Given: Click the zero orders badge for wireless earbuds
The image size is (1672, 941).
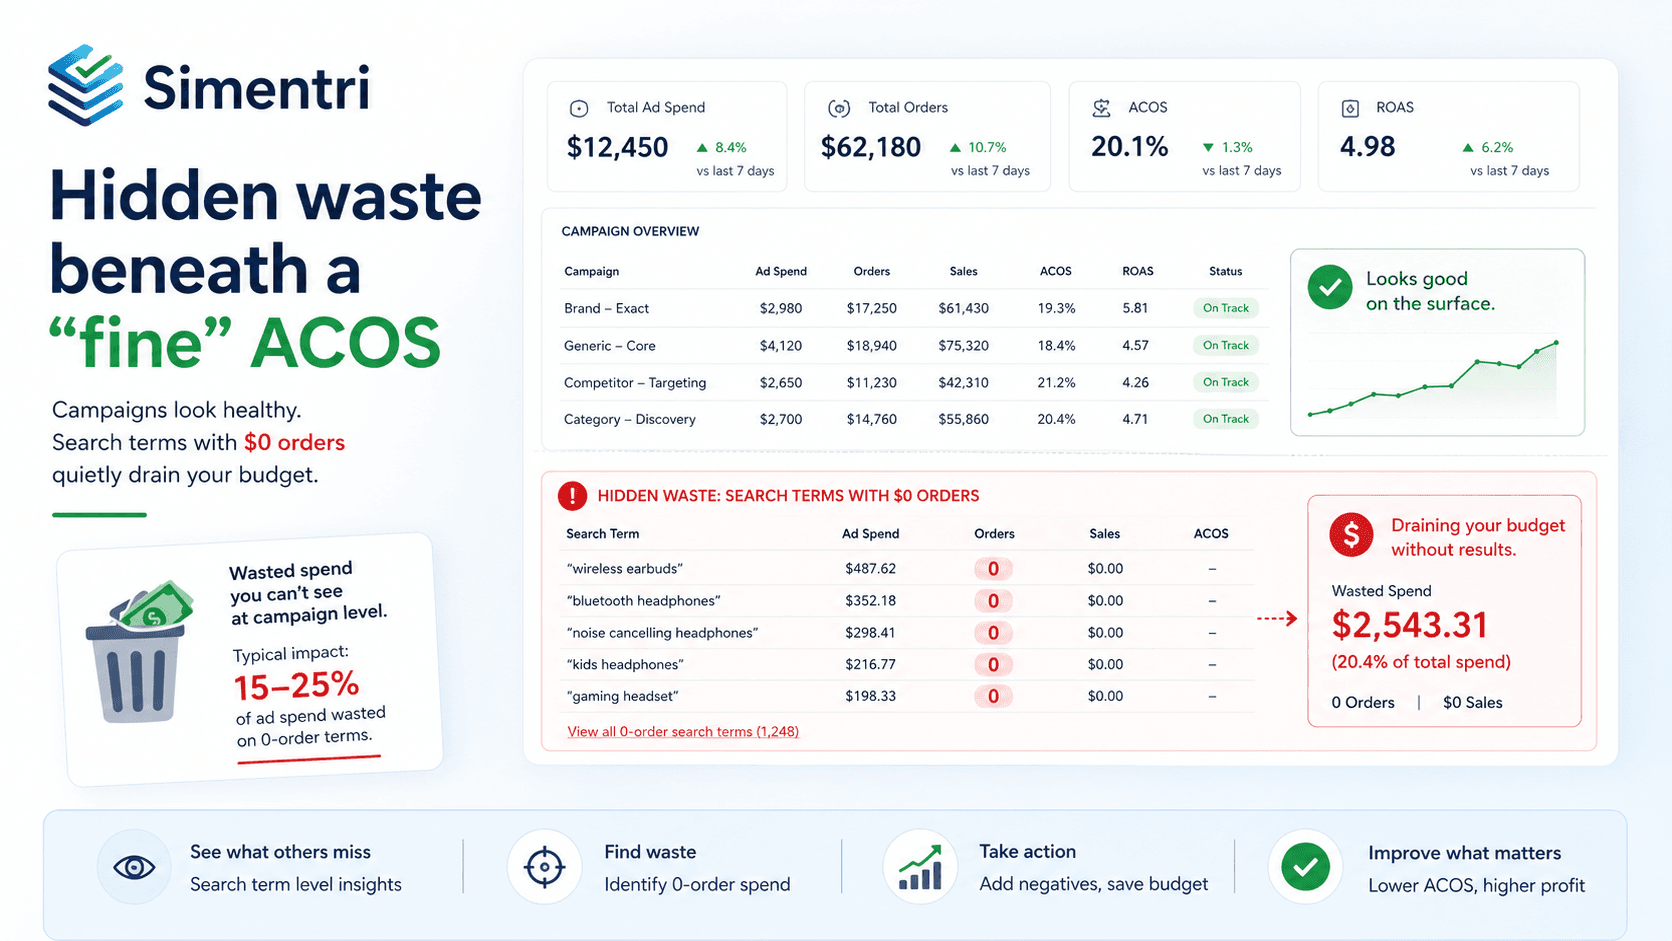Looking at the screenshot, I should pos(993,569).
